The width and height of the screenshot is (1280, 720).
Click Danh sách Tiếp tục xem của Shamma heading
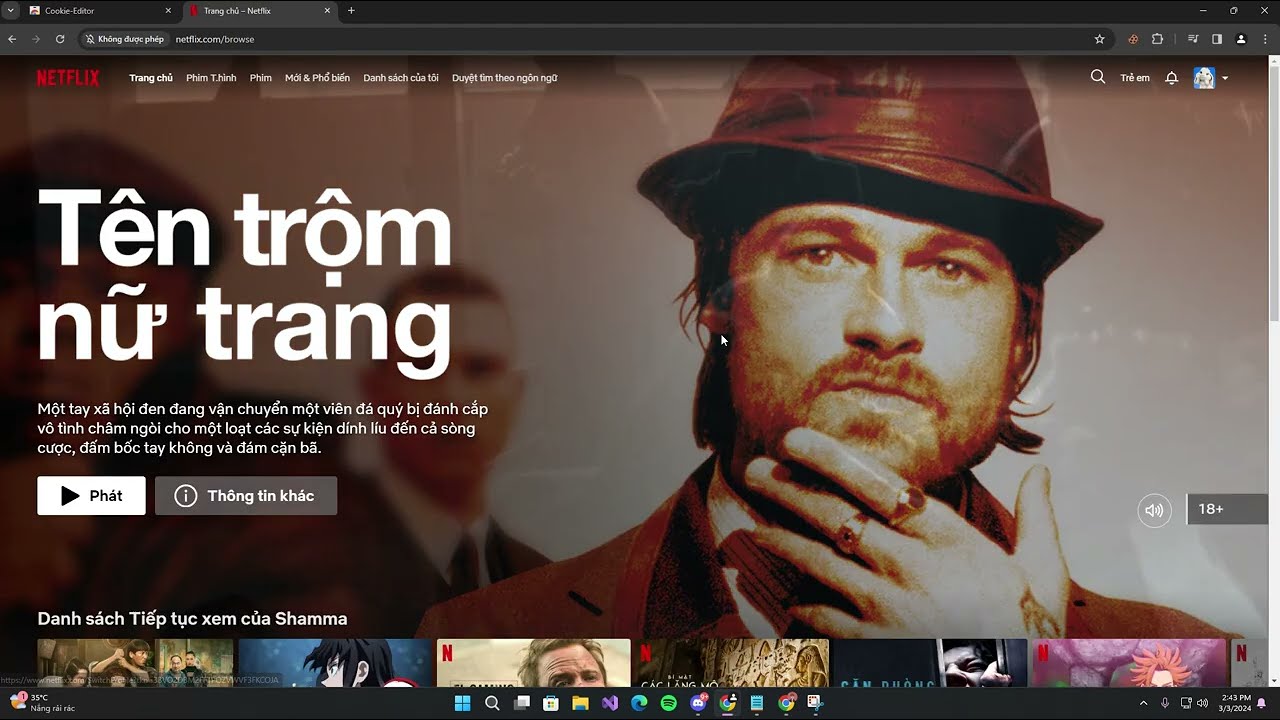tap(192, 619)
